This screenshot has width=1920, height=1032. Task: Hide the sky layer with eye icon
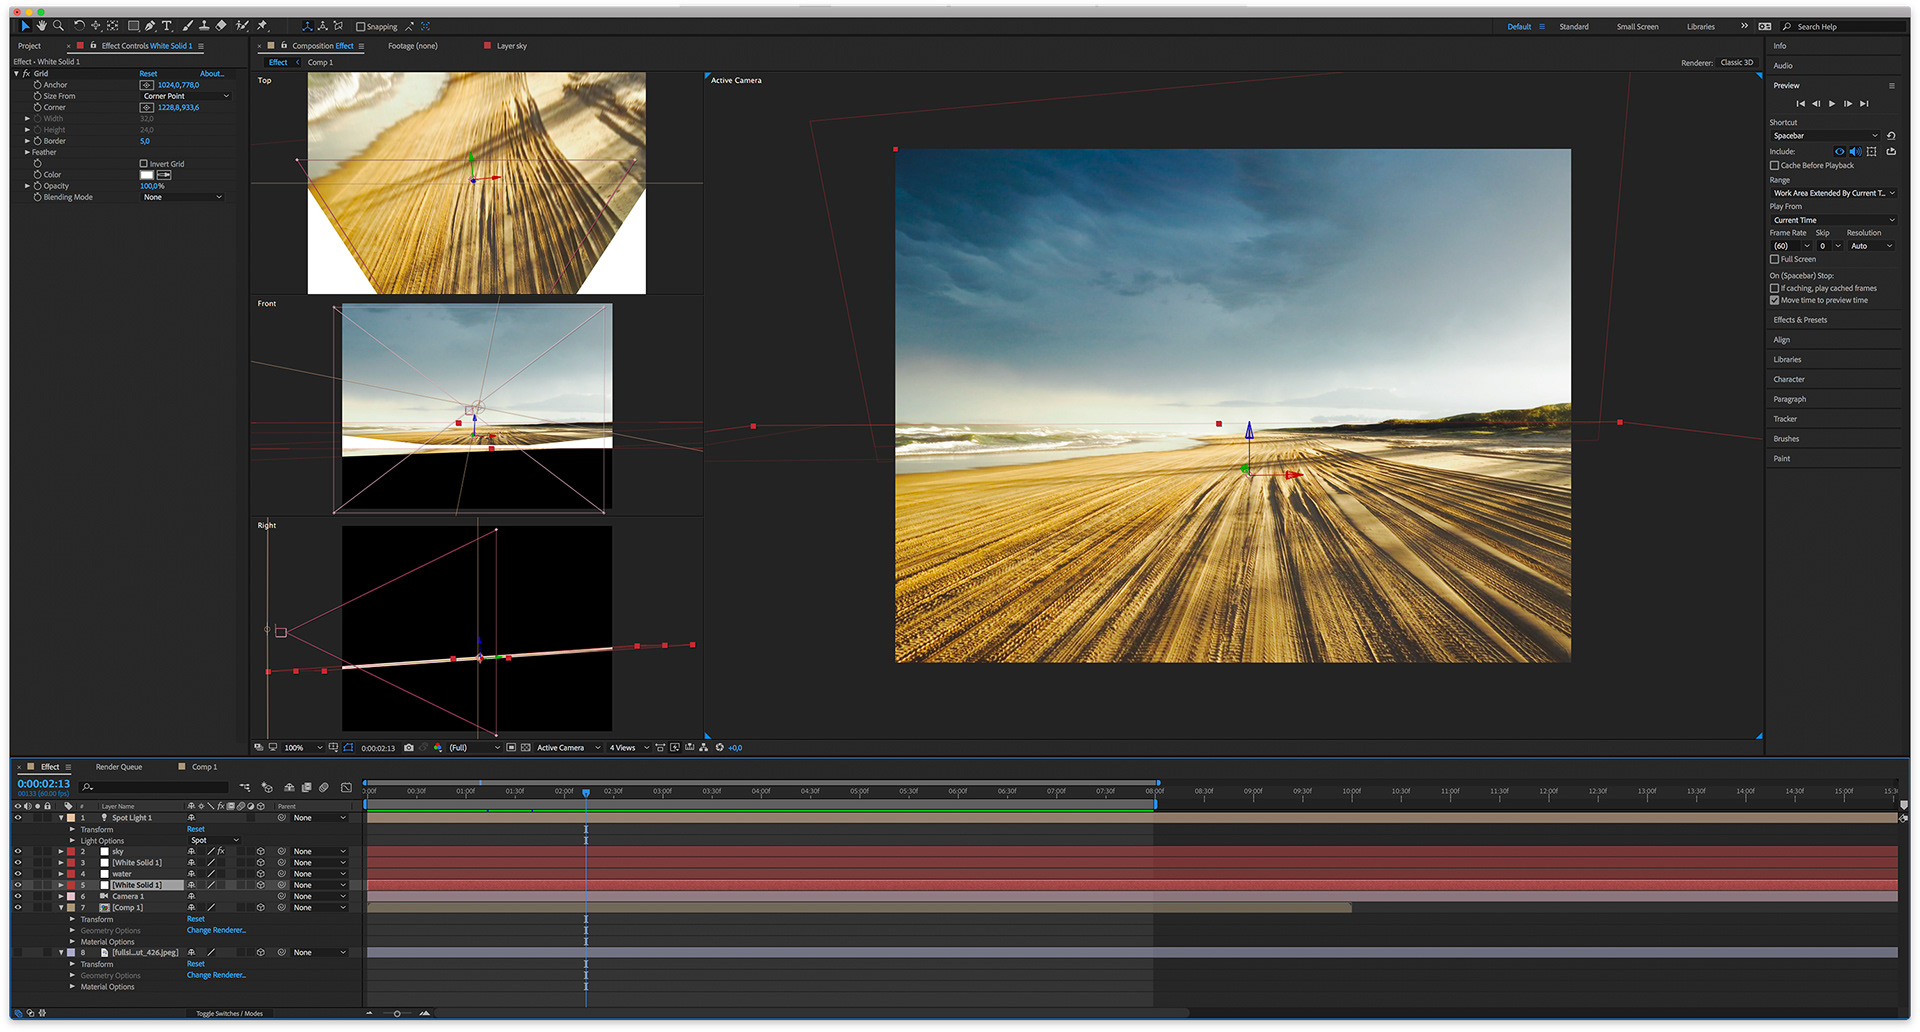pos(17,852)
